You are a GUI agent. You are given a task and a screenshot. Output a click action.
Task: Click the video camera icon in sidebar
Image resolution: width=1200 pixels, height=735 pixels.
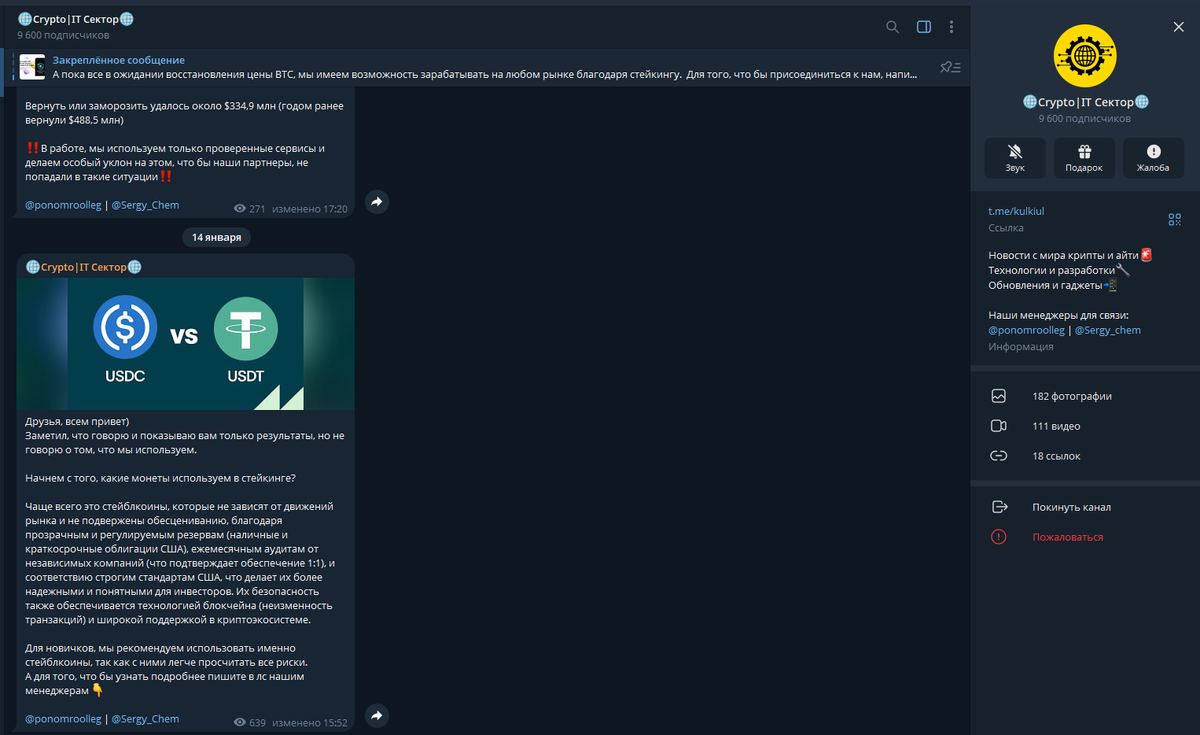point(998,426)
